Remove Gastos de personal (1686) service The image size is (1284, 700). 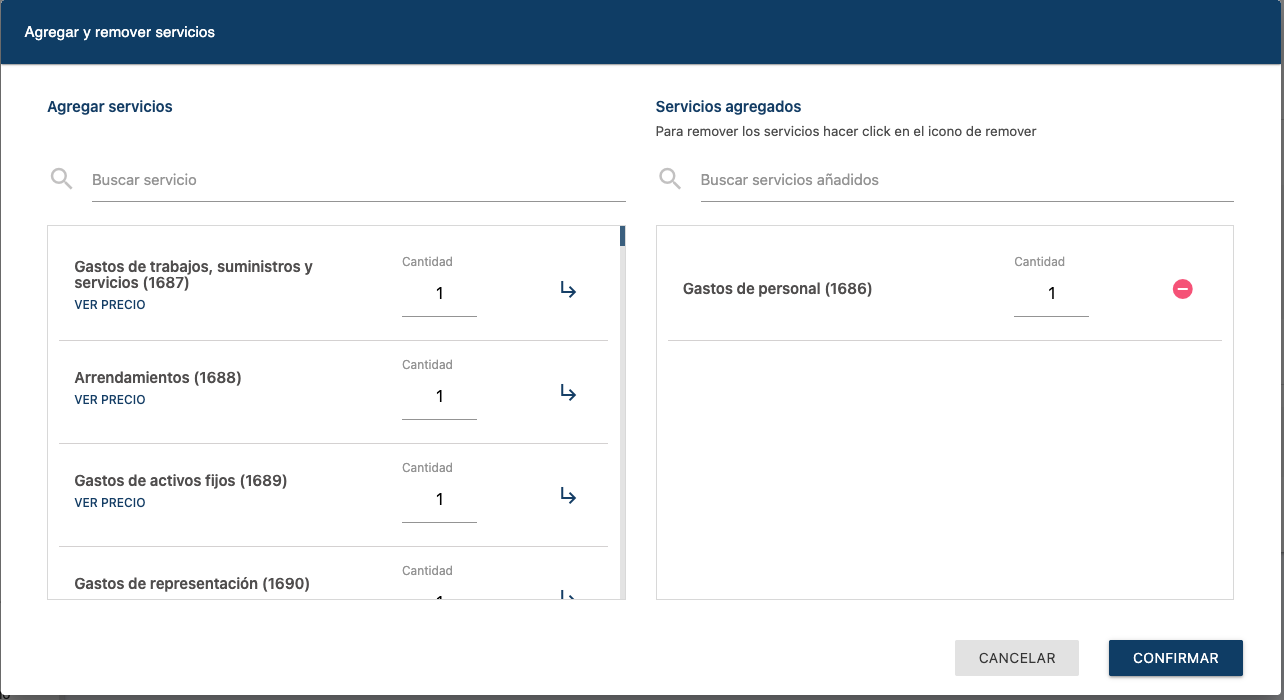point(1182,289)
